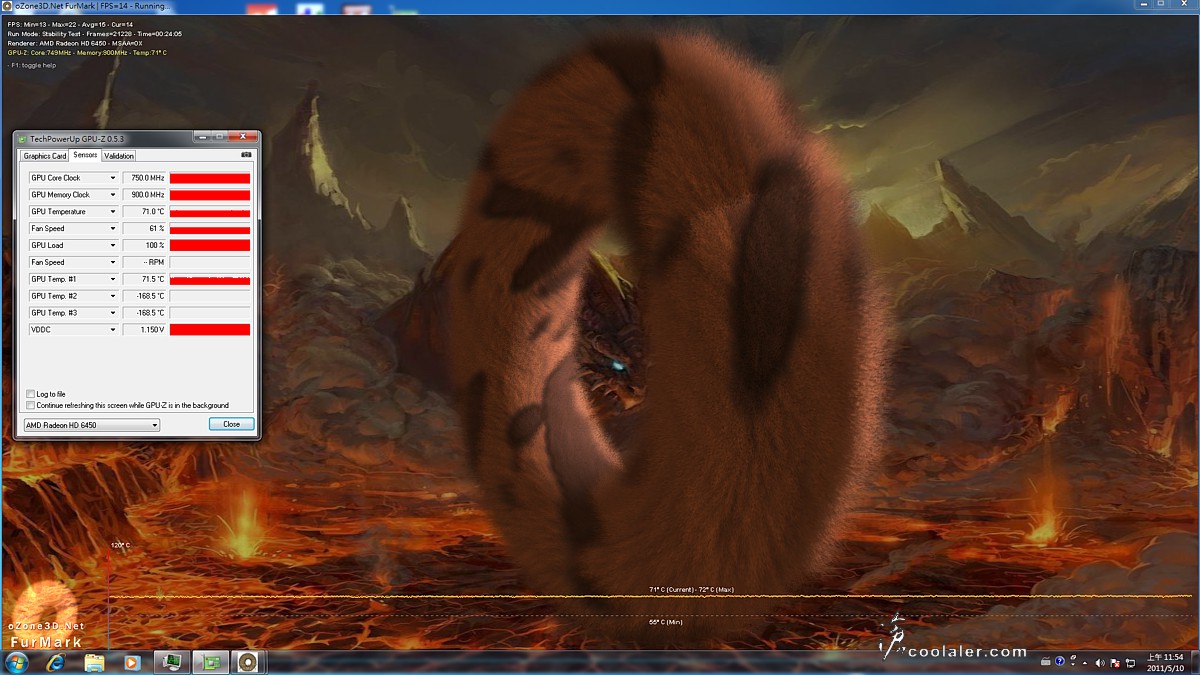Click the 900.0 MHz value field
Image resolution: width=1200 pixels, height=675 pixels.
[x=144, y=195]
